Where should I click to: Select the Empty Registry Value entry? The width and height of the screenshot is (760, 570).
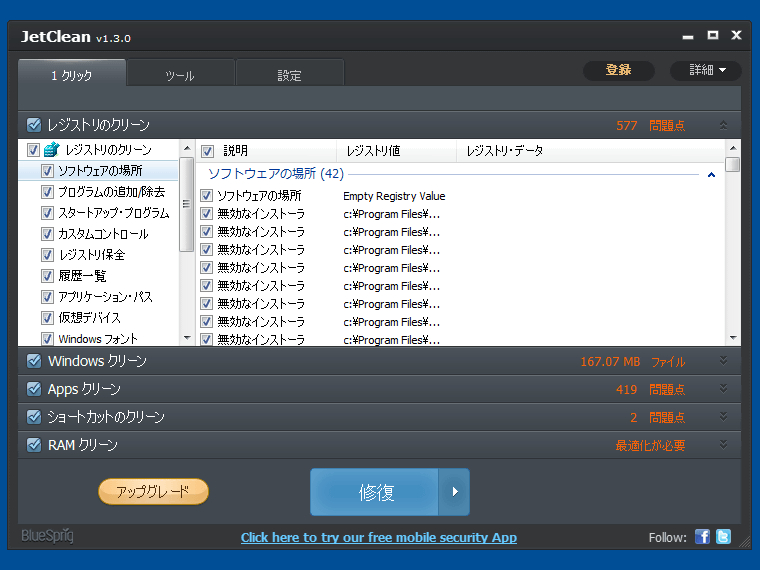(394, 196)
